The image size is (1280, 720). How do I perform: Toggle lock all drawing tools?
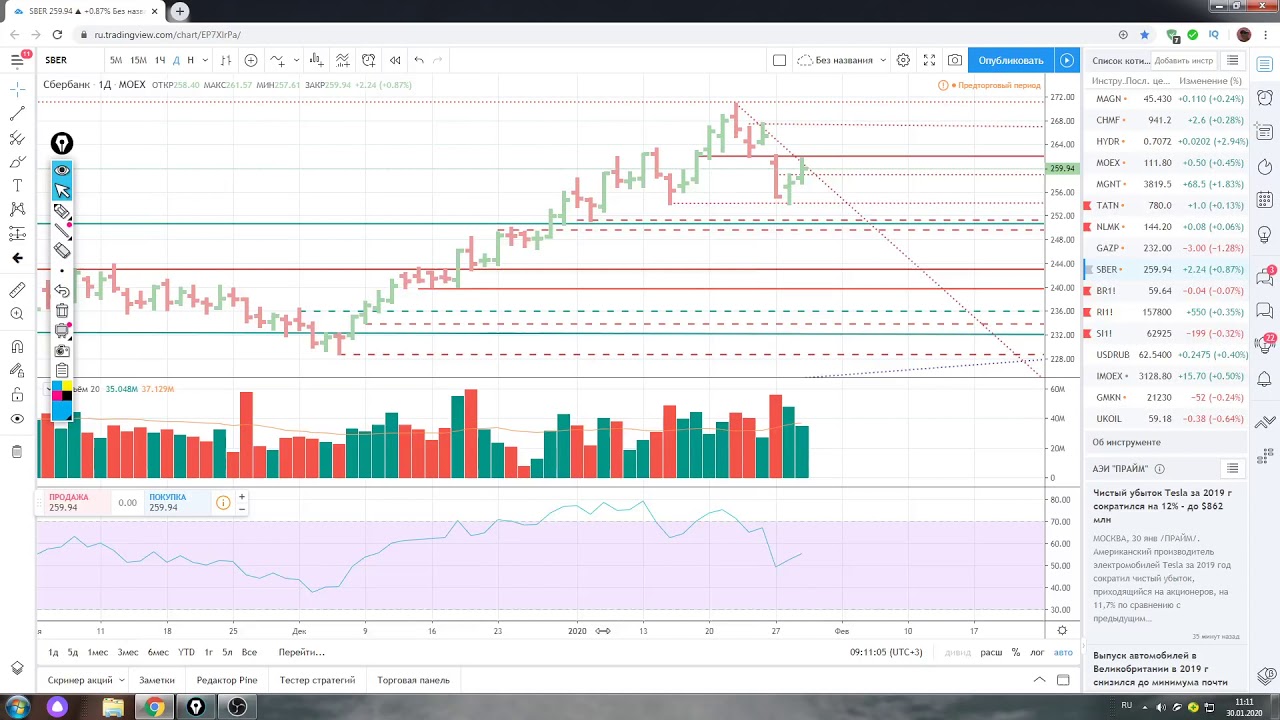click(x=17, y=395)
